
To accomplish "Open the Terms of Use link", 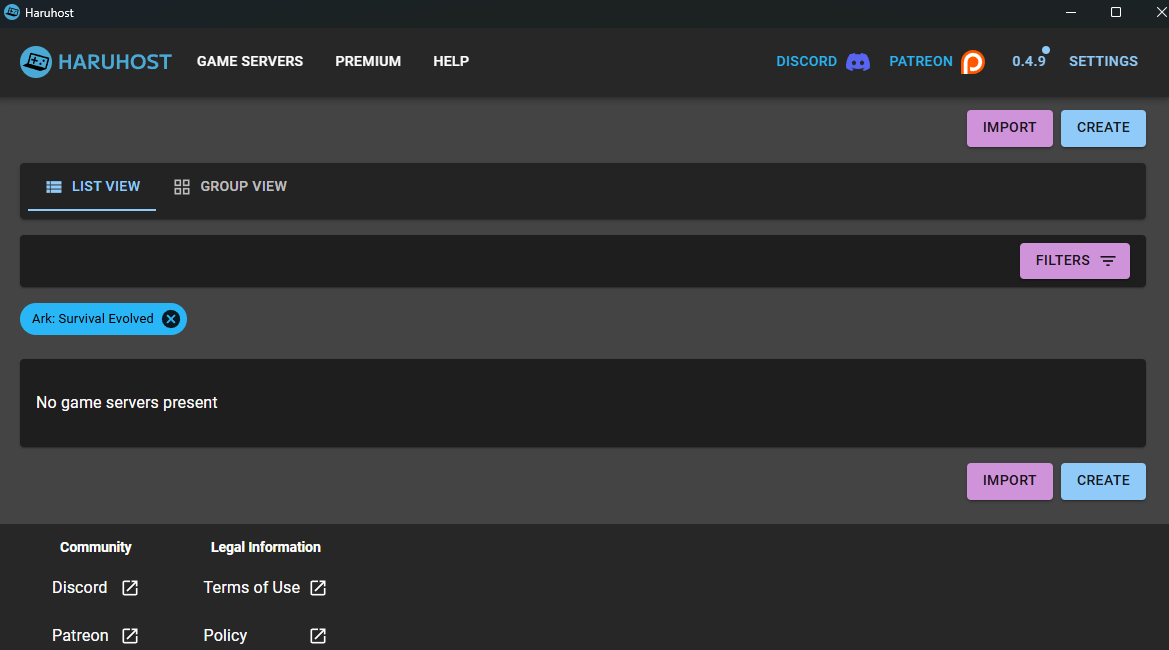I will click(x=251, y=588).
